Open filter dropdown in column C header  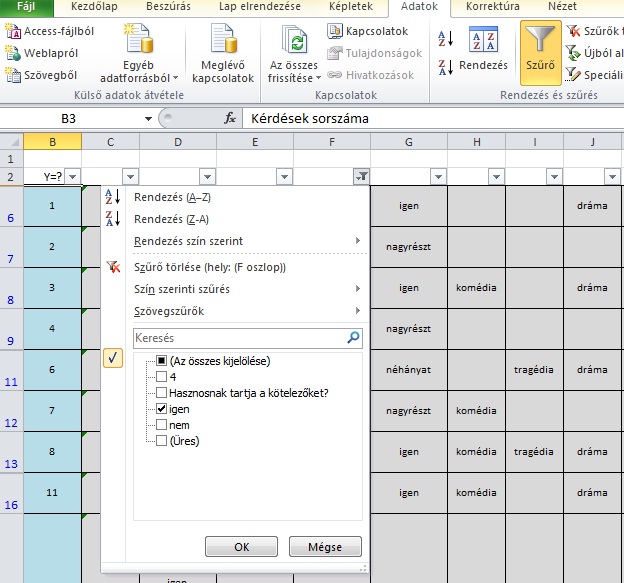[131, 177]
